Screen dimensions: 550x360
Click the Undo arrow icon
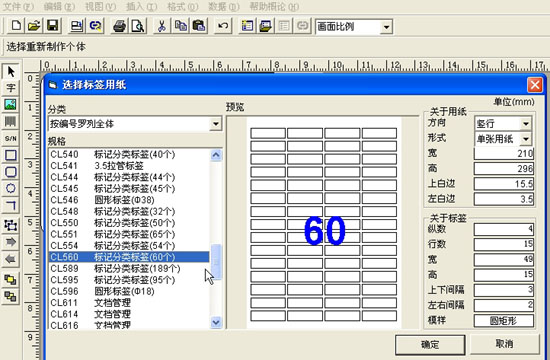[223, 26]
